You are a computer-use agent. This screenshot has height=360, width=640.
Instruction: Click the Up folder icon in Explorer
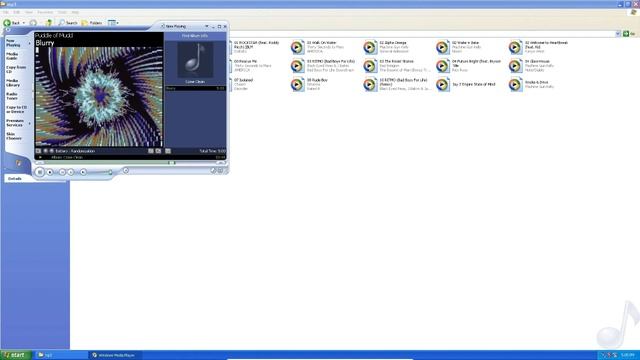coord(49,23)
